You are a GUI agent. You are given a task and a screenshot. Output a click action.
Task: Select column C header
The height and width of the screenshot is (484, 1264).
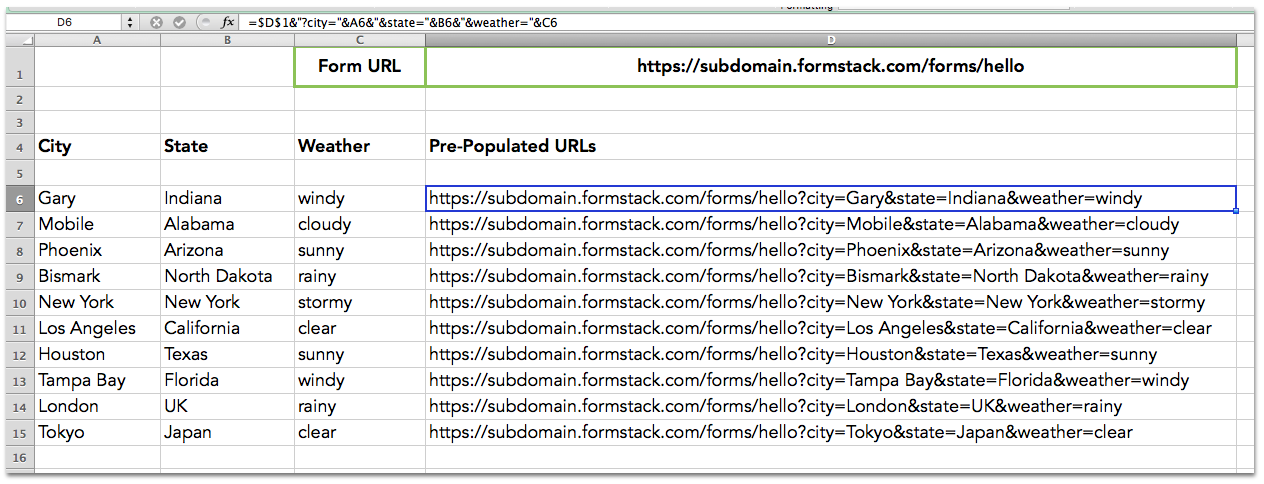(359, 40)
